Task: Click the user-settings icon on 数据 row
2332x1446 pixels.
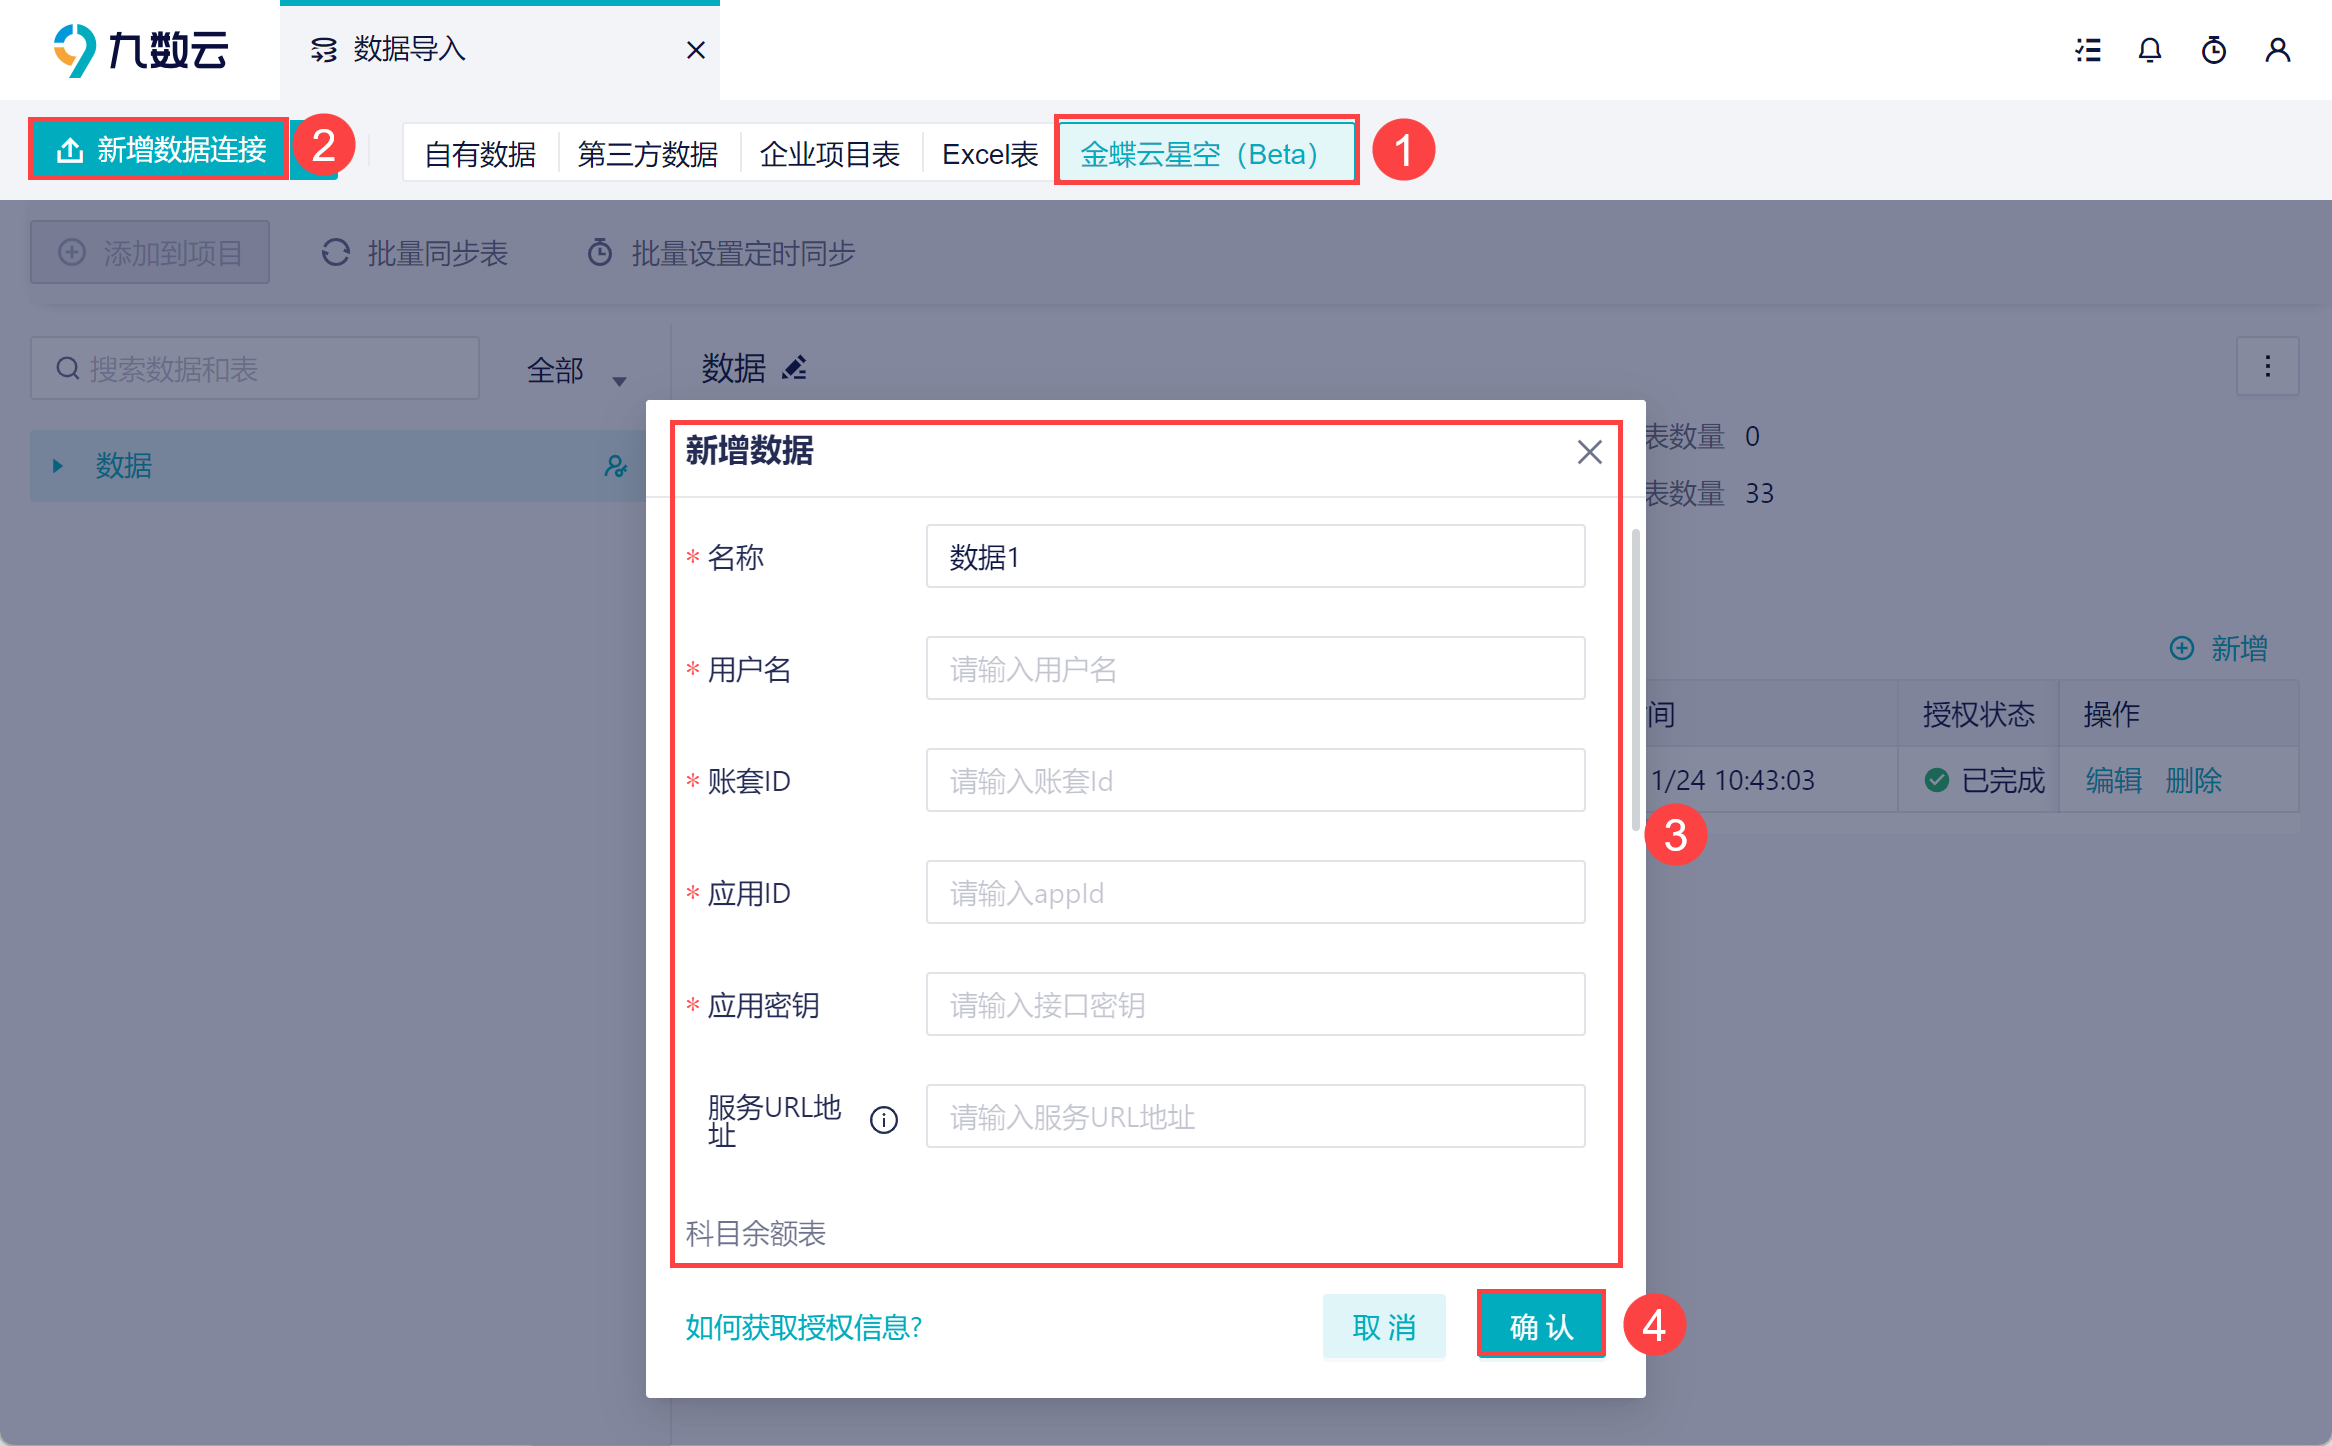Action: click(x=616, y=466)
